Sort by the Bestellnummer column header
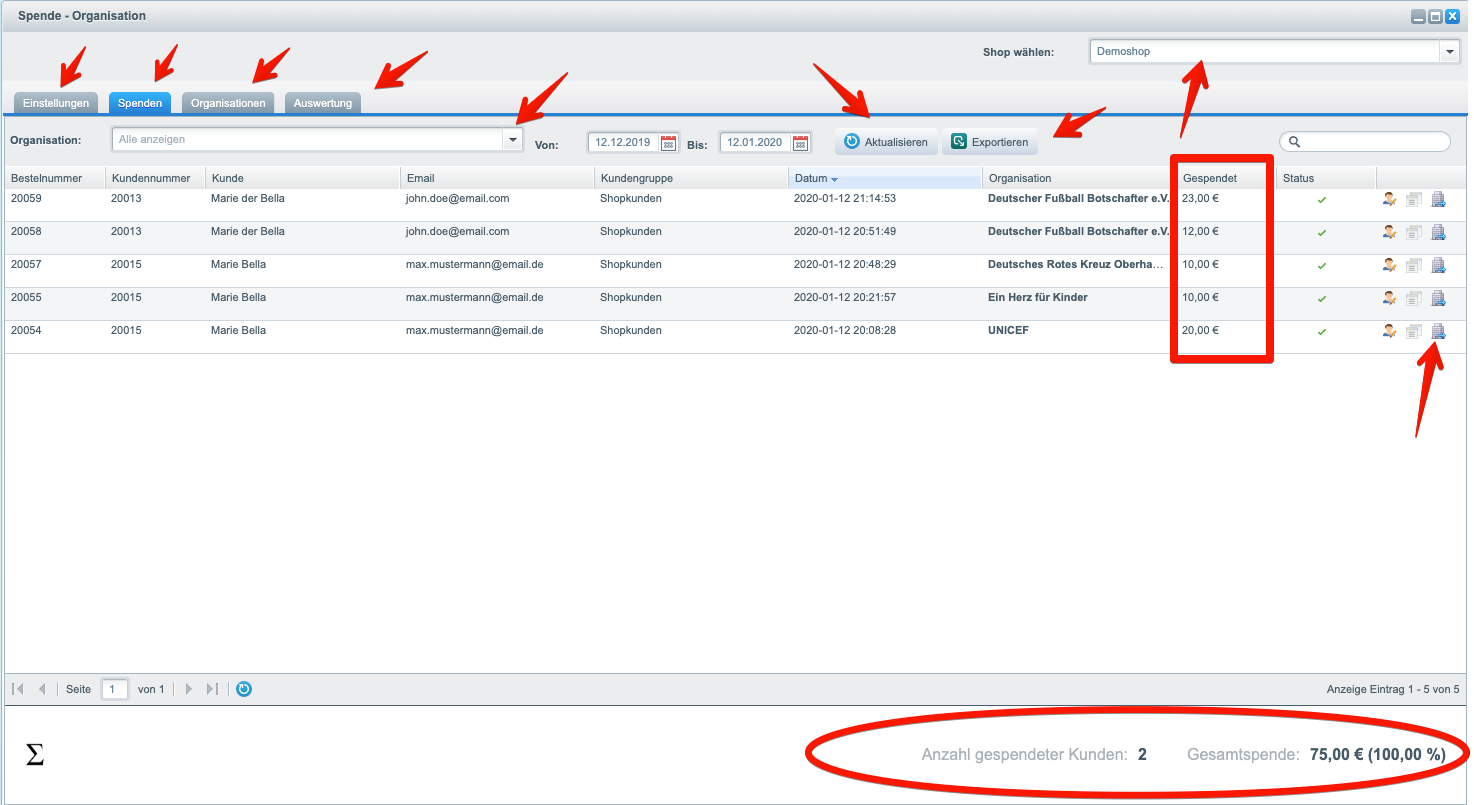The height and width of the screenshot is (805, 1474). point(54,178)
